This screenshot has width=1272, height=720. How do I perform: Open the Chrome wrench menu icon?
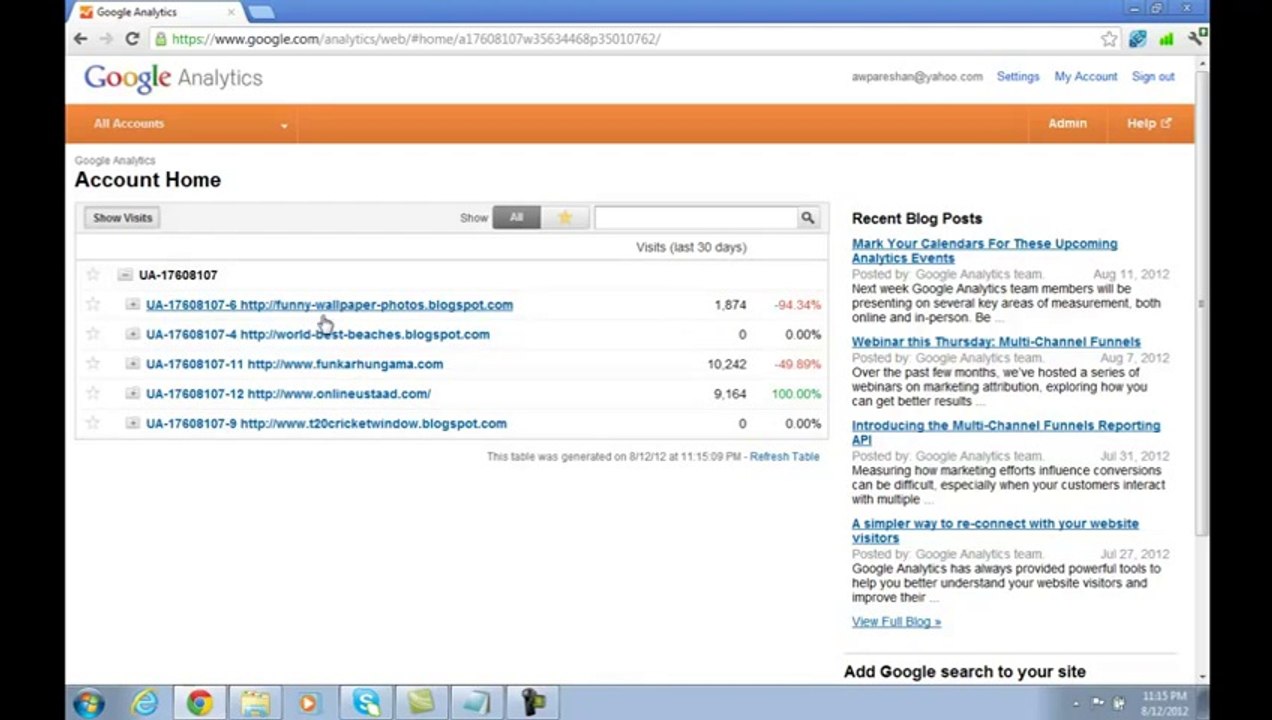point(1196,39)
